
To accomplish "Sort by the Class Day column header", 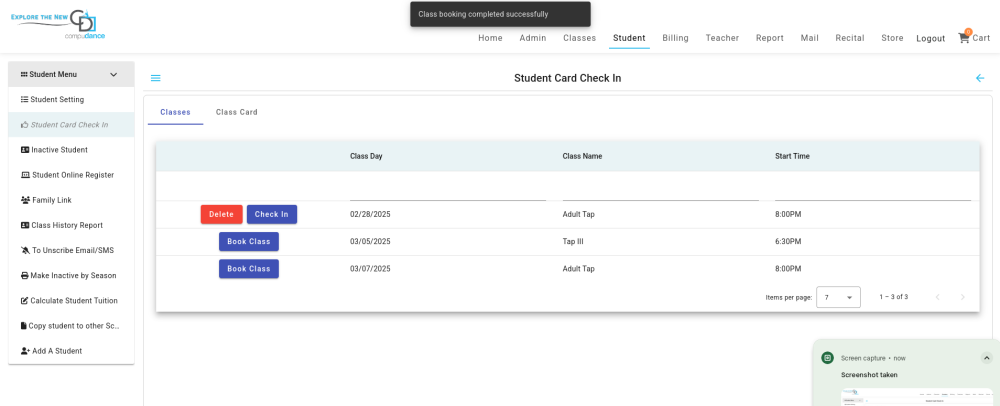I will 366,156.
